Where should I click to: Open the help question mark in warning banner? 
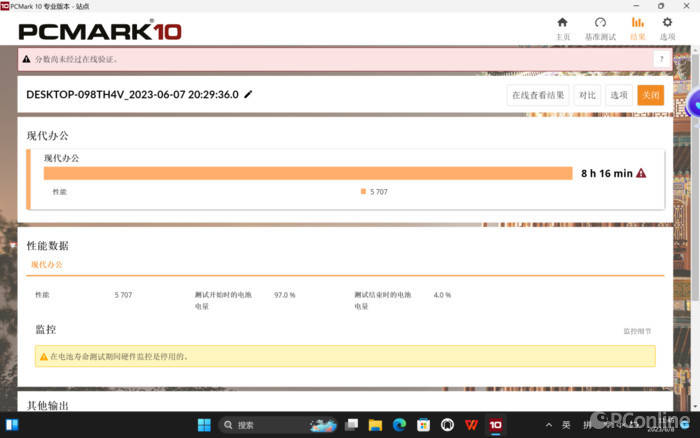pyautogui.click(x=662, y=59)
